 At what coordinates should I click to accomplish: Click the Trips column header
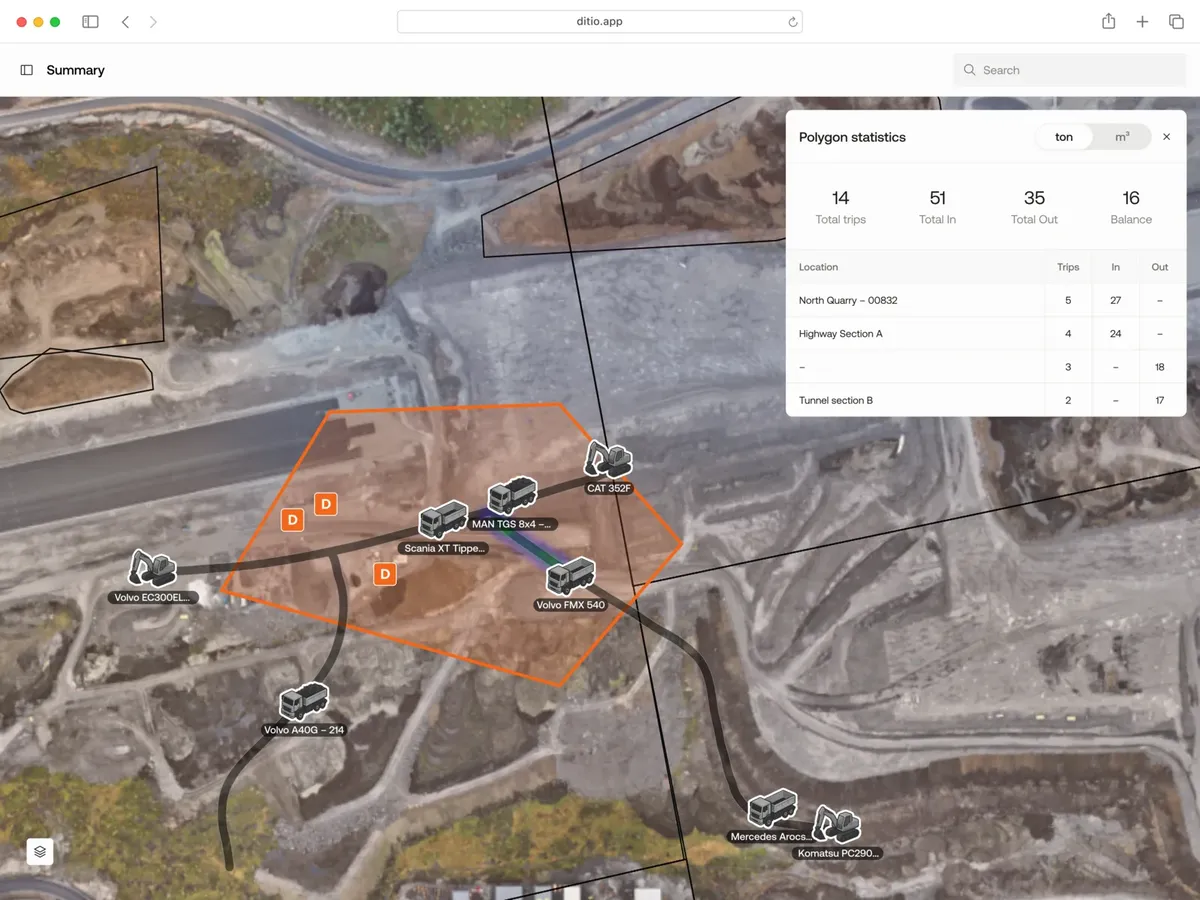pyautogui.click(x=1068, y=267)
